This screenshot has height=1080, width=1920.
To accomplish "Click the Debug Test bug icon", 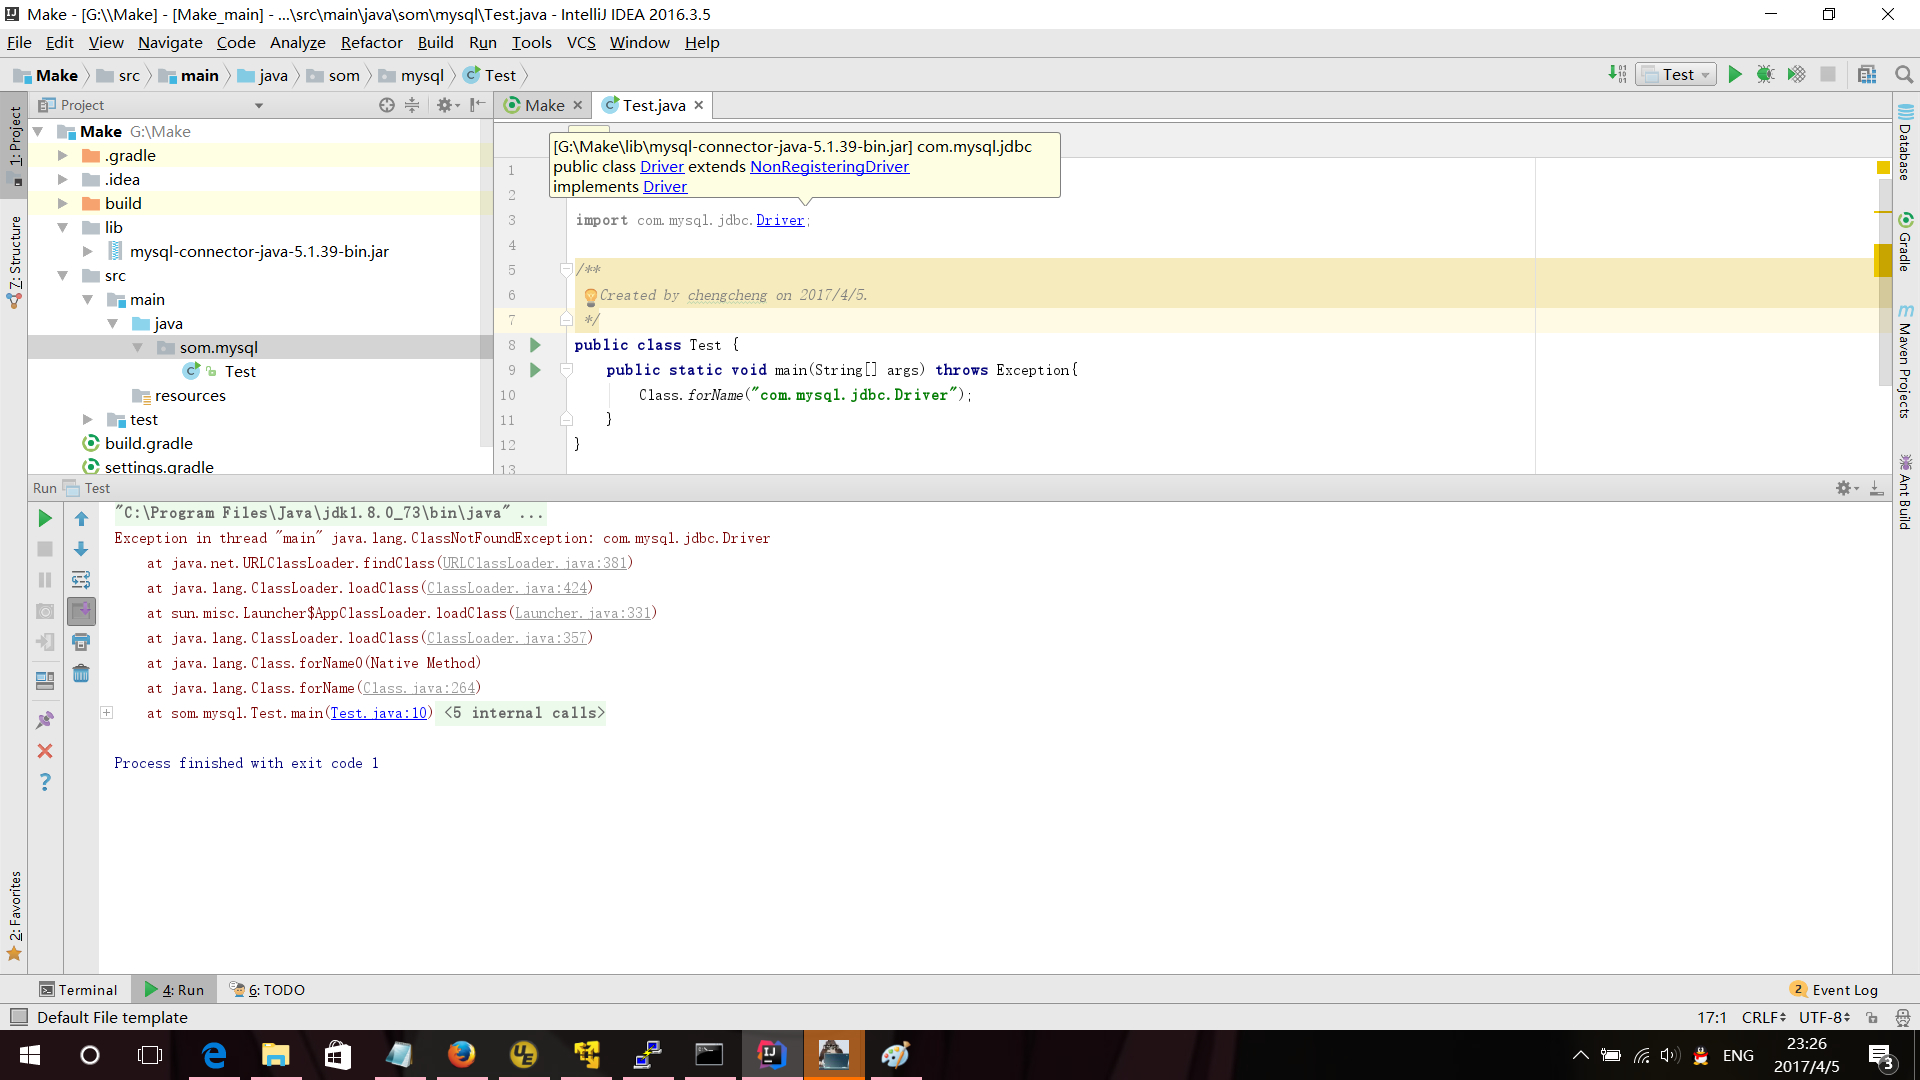I will [x=1765, y=75].
